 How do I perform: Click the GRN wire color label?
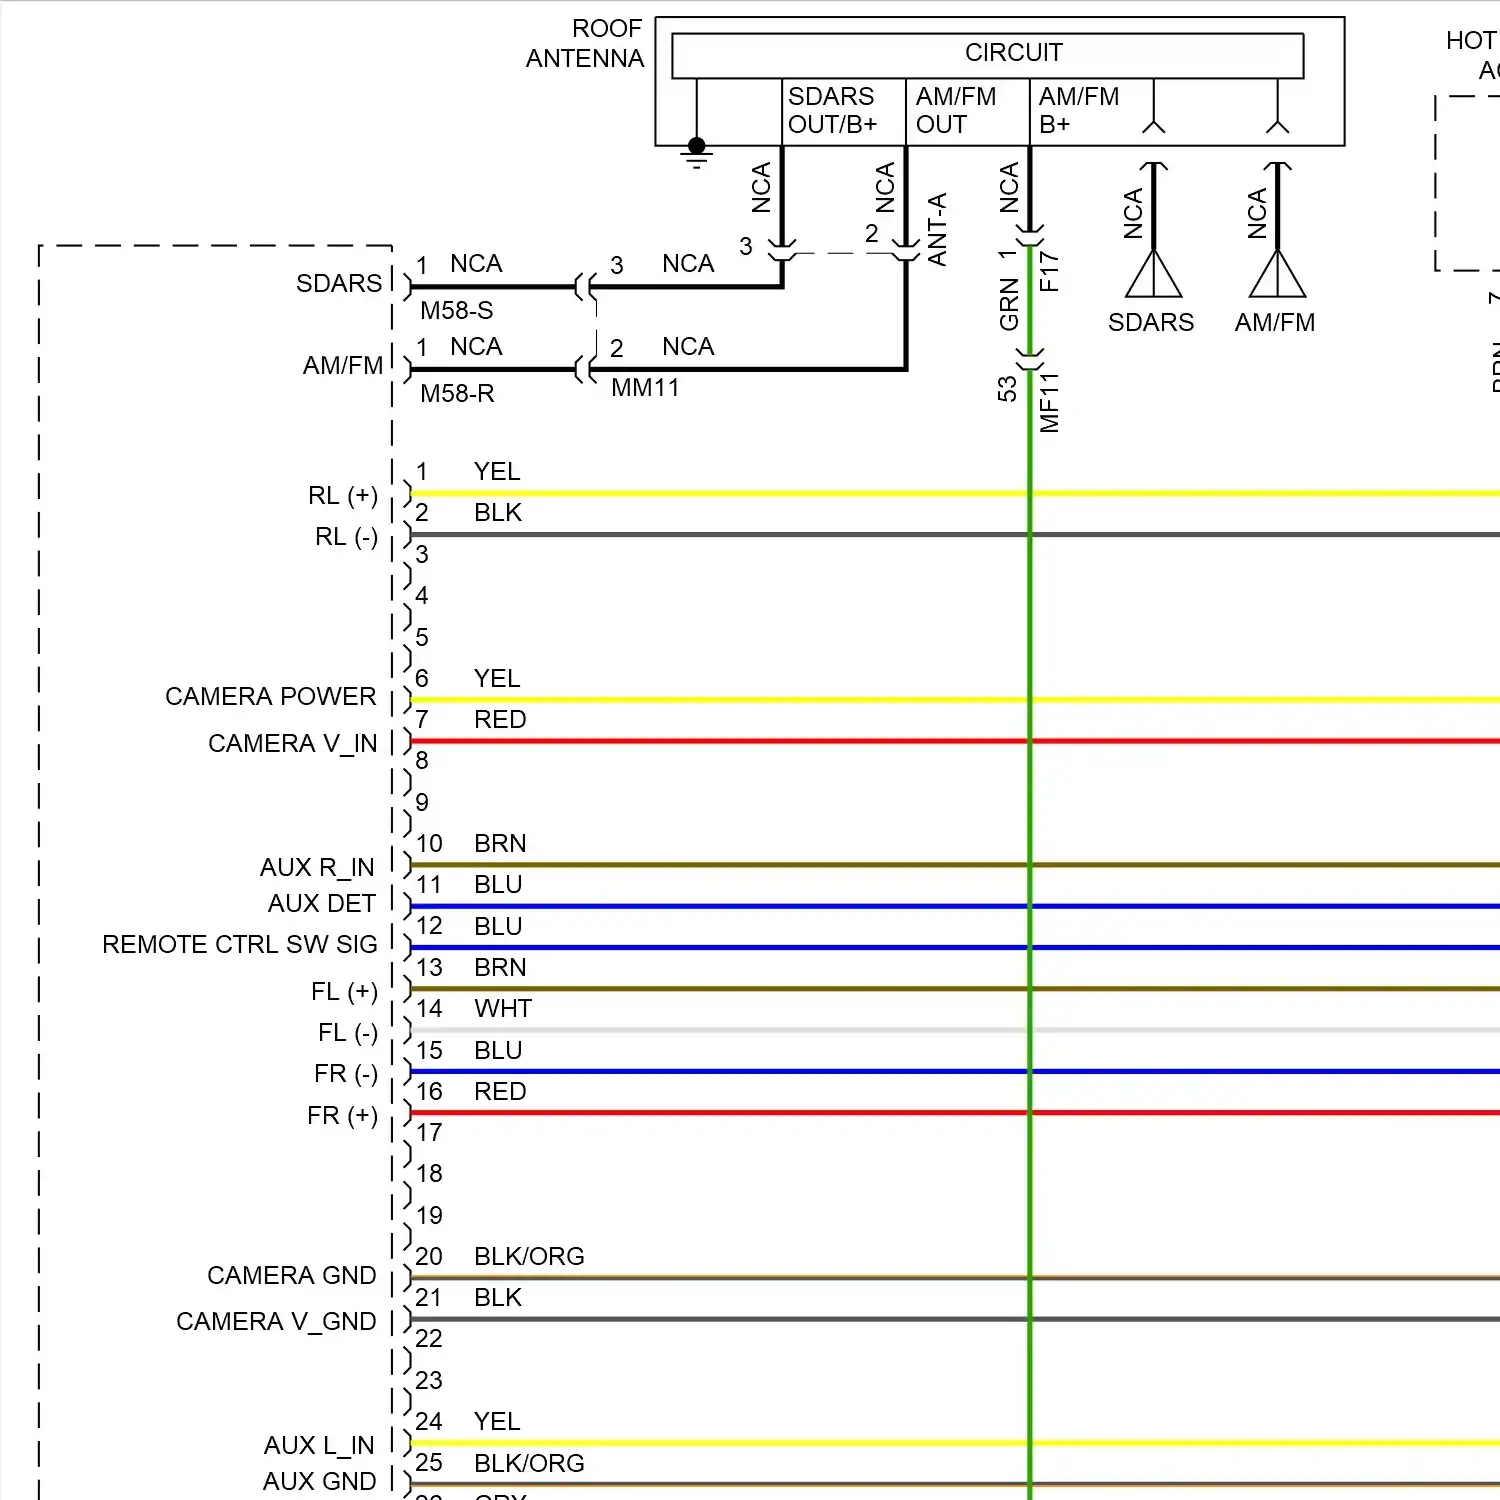(1009, 305)
